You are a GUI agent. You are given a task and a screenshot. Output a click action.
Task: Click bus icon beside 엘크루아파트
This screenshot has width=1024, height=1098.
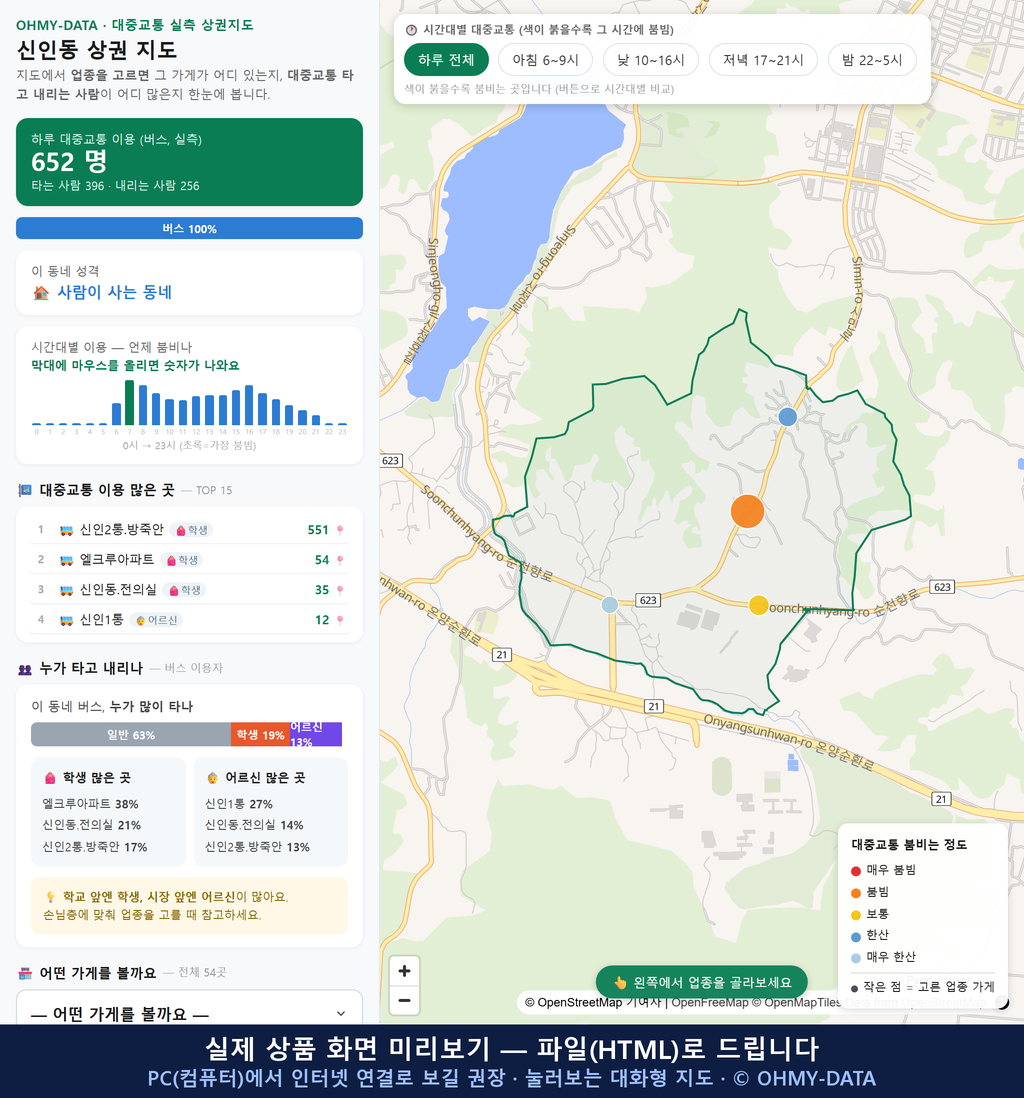click(x=67, y=560)
